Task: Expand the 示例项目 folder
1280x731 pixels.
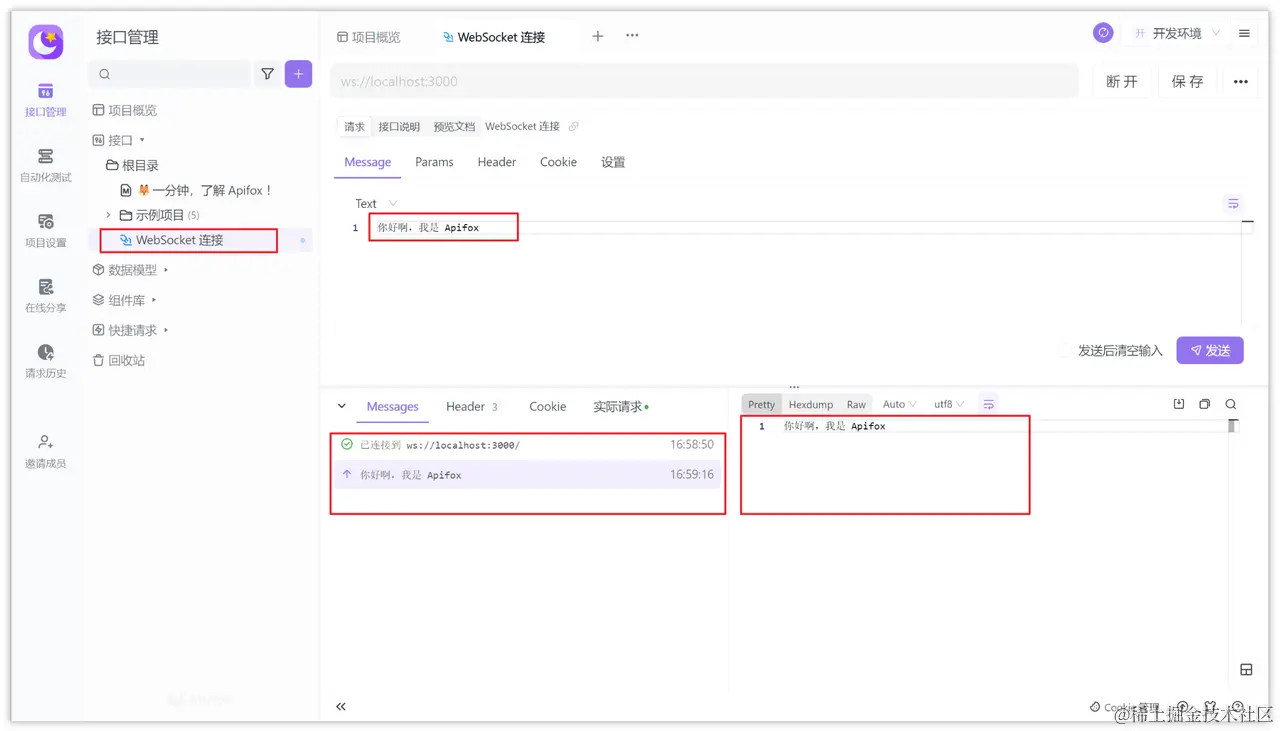Action: click(108, 215)
